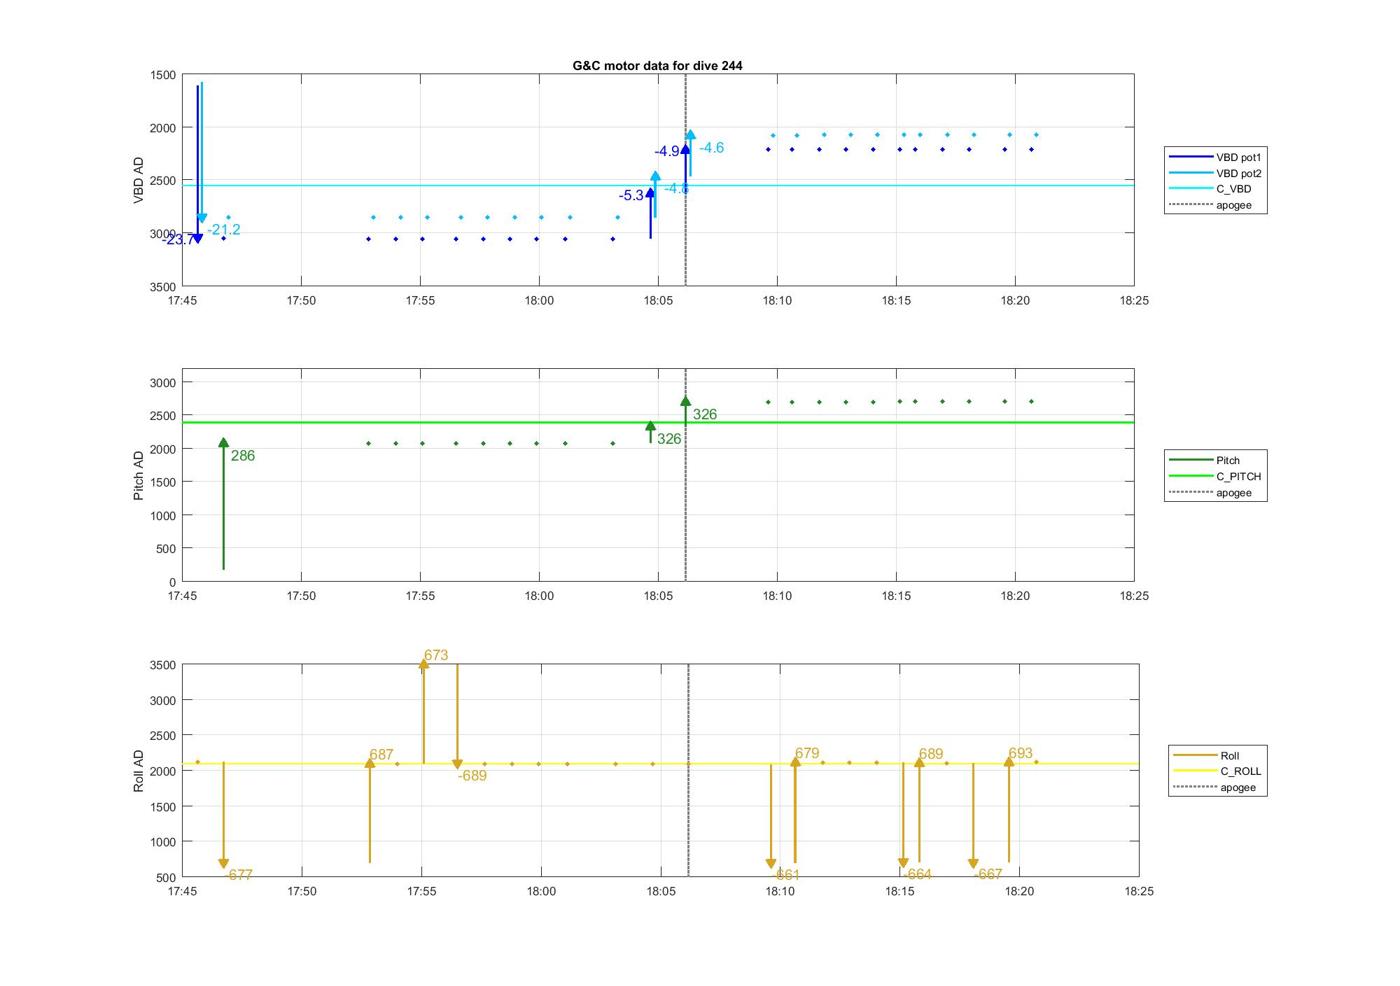Click the 'VBD AD' y-axis label
1400x986 pixels.
[139, 181]
